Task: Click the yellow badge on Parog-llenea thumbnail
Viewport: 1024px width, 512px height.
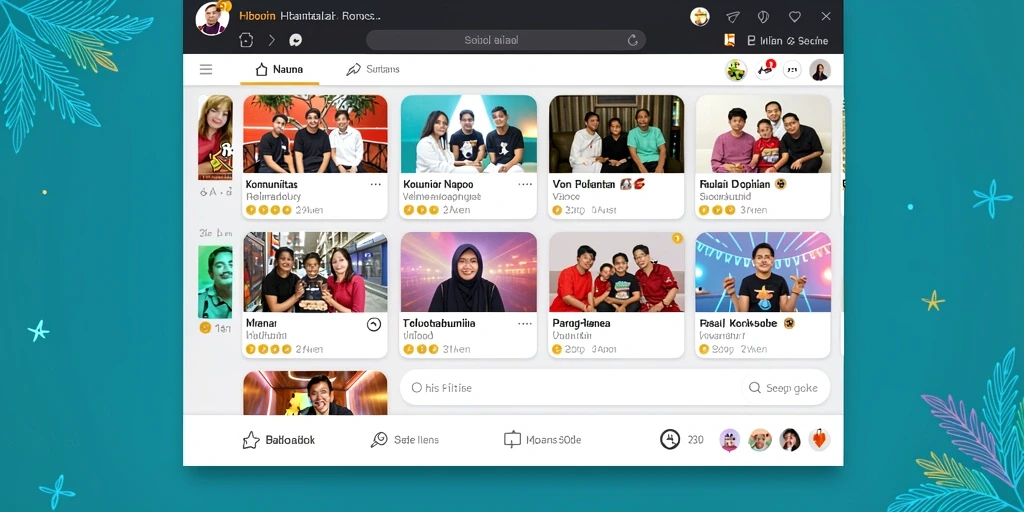Action: click(677, 238)
